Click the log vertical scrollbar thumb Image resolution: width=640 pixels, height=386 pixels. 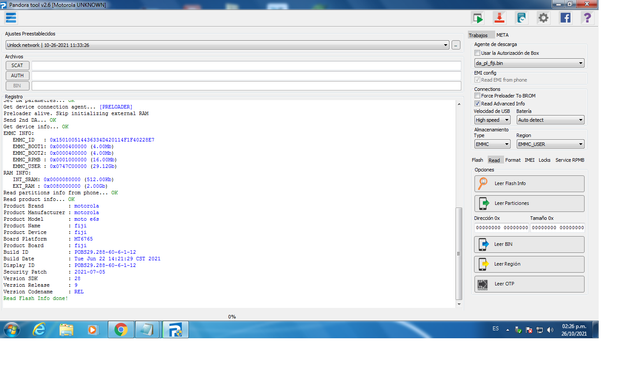(458, 253)
